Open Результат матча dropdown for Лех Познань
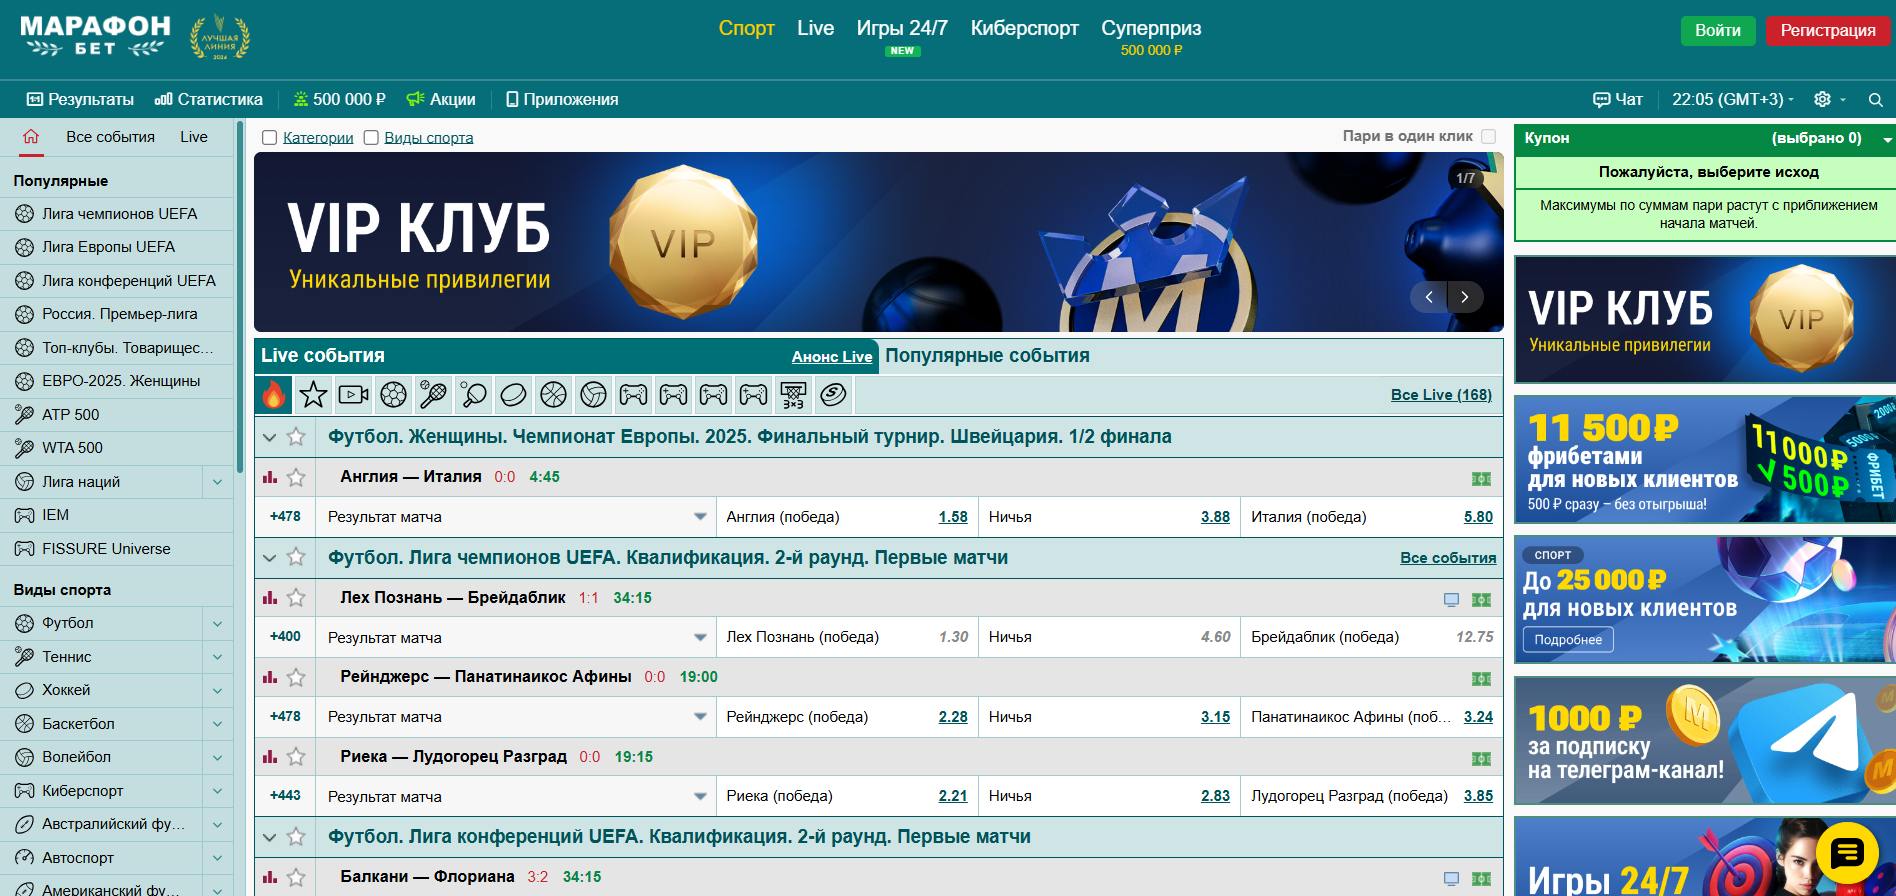This screenshot has height=896, width=1896. [x=516, y=637]
